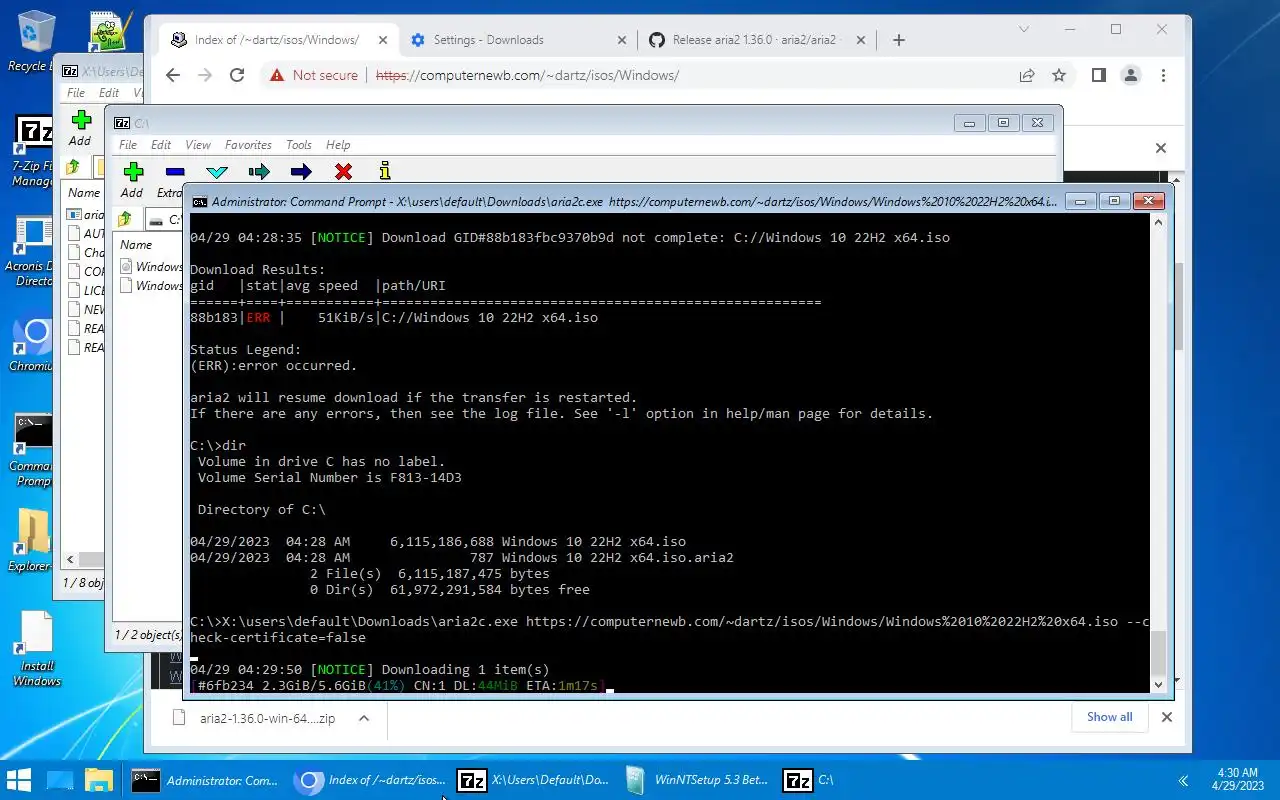Open the Favorites menu in 7-Zip
The image size is (1280, 800).
pyautogui.click(x=248, y=145)
